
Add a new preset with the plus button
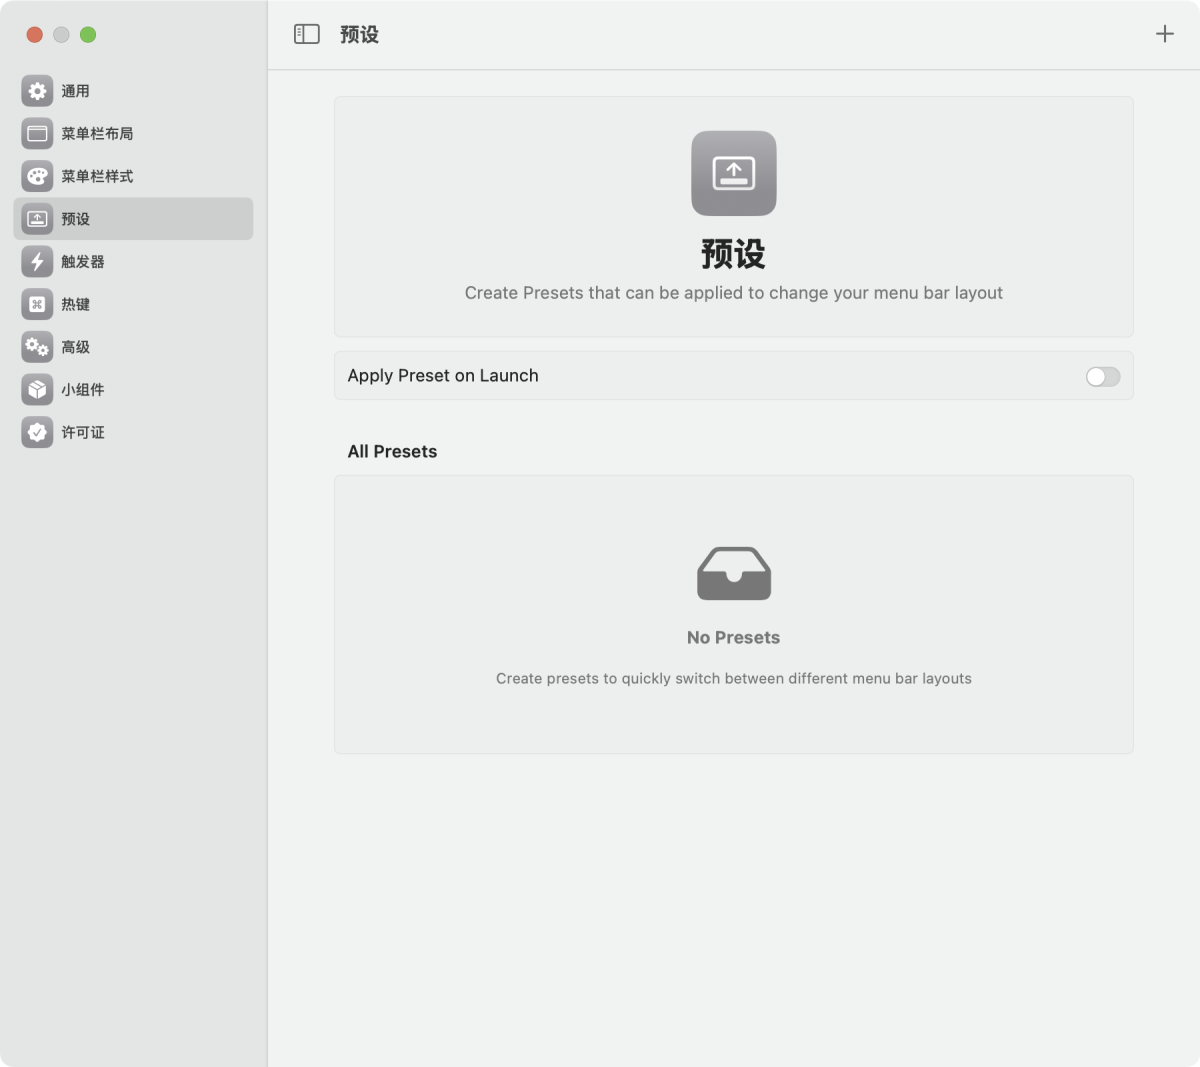[1164, 34]
